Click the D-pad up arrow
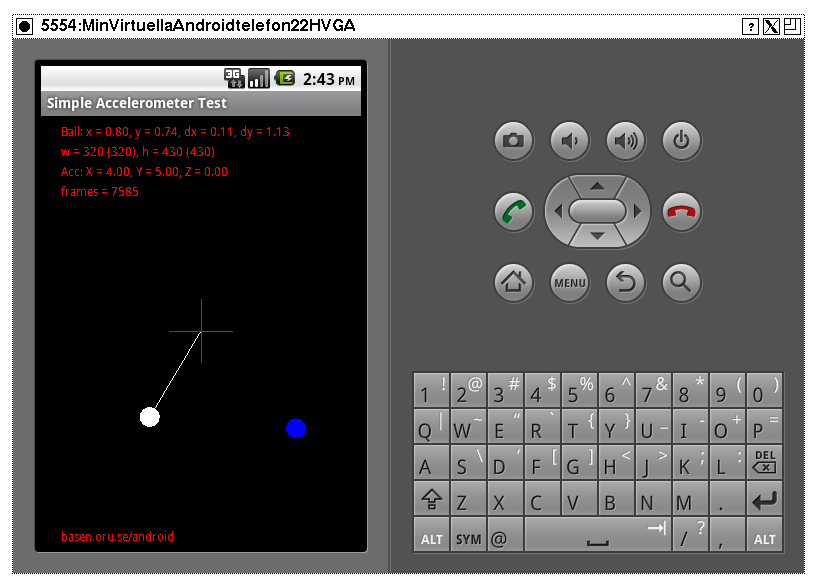This screenshot has width=816, height=587. (x=597, y=186)
